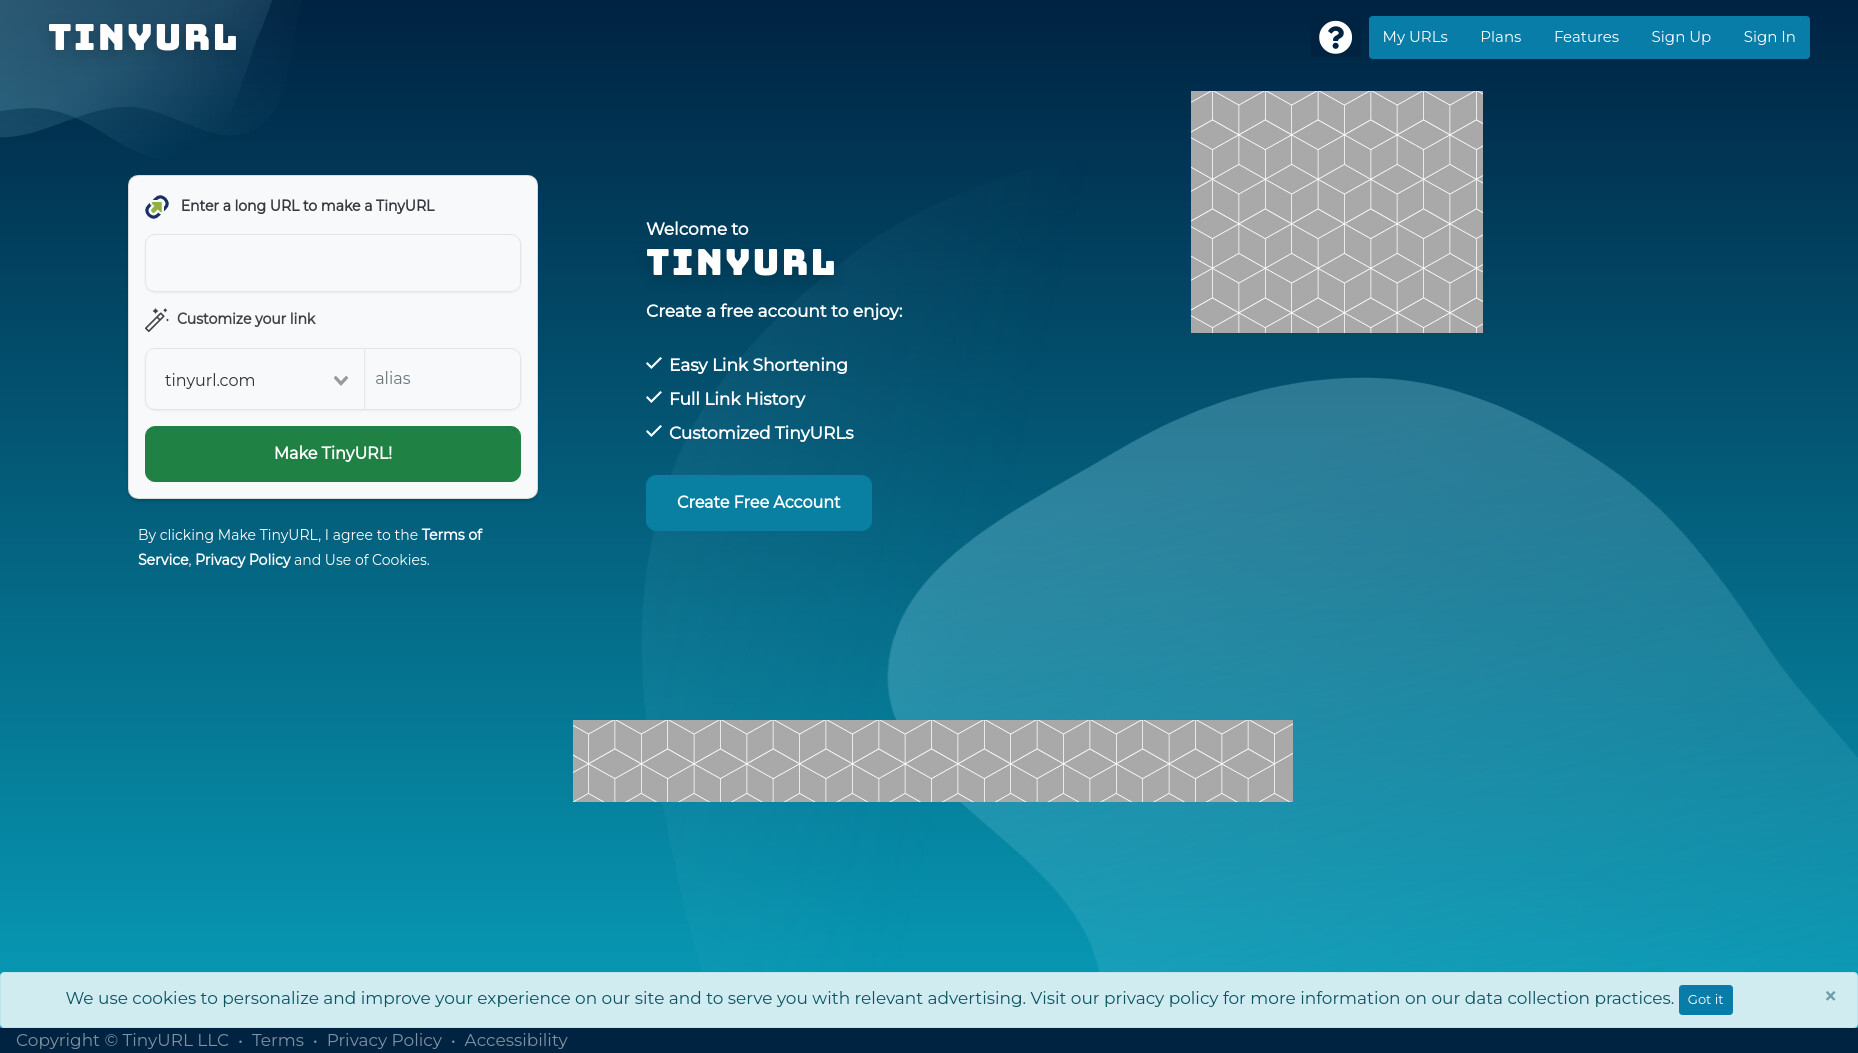The width and height of the screenshot is (1858, 1053).
Task: Go to the Plans menu item
Action: (1500, 37)
